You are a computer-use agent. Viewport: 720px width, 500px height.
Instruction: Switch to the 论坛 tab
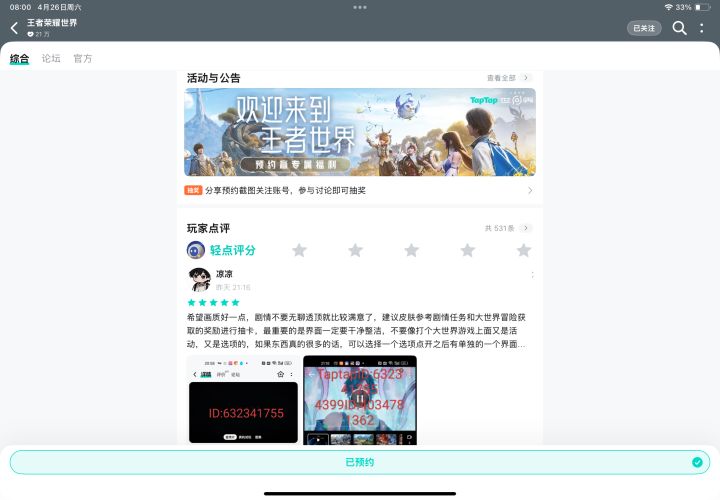(x=51, y=58)
